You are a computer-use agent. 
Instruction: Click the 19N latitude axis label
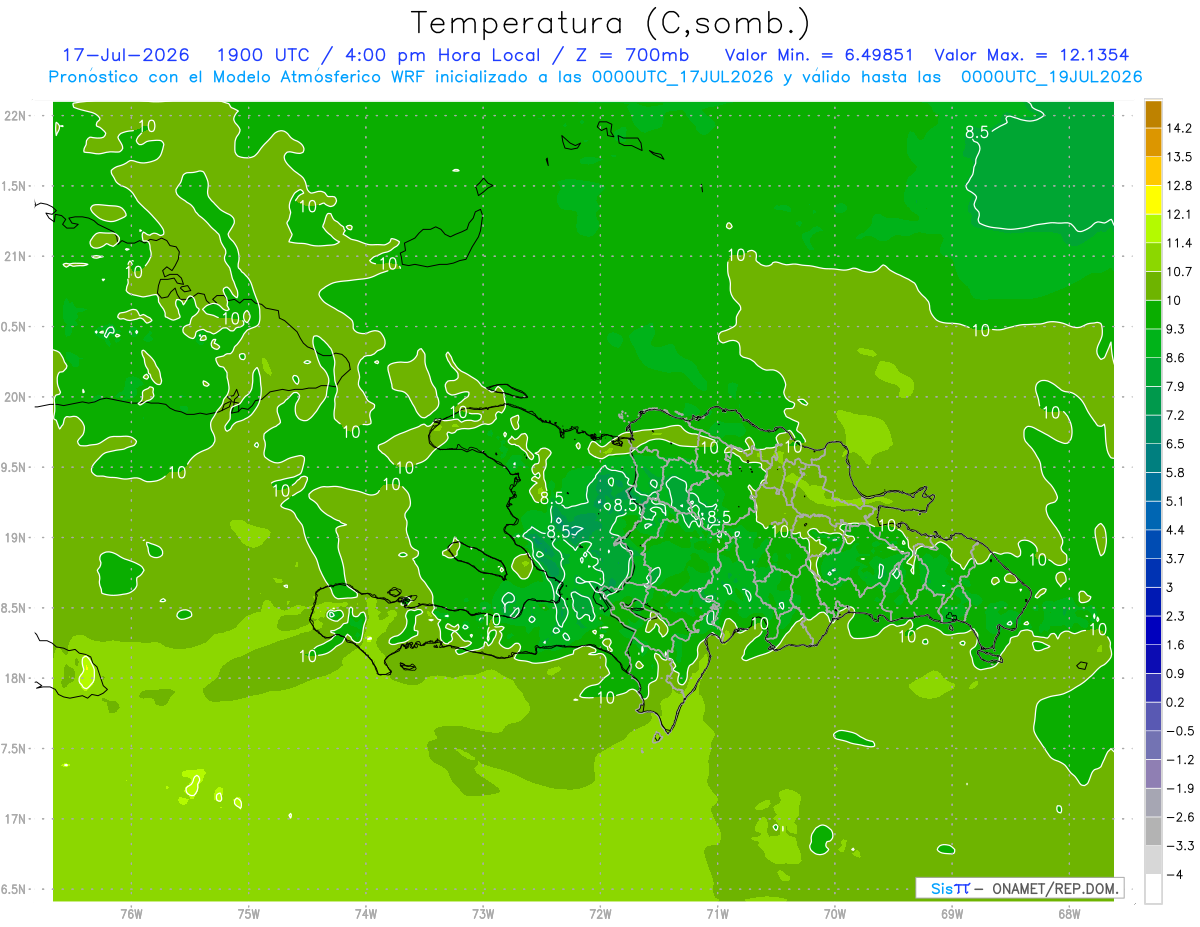pos(16,537)
